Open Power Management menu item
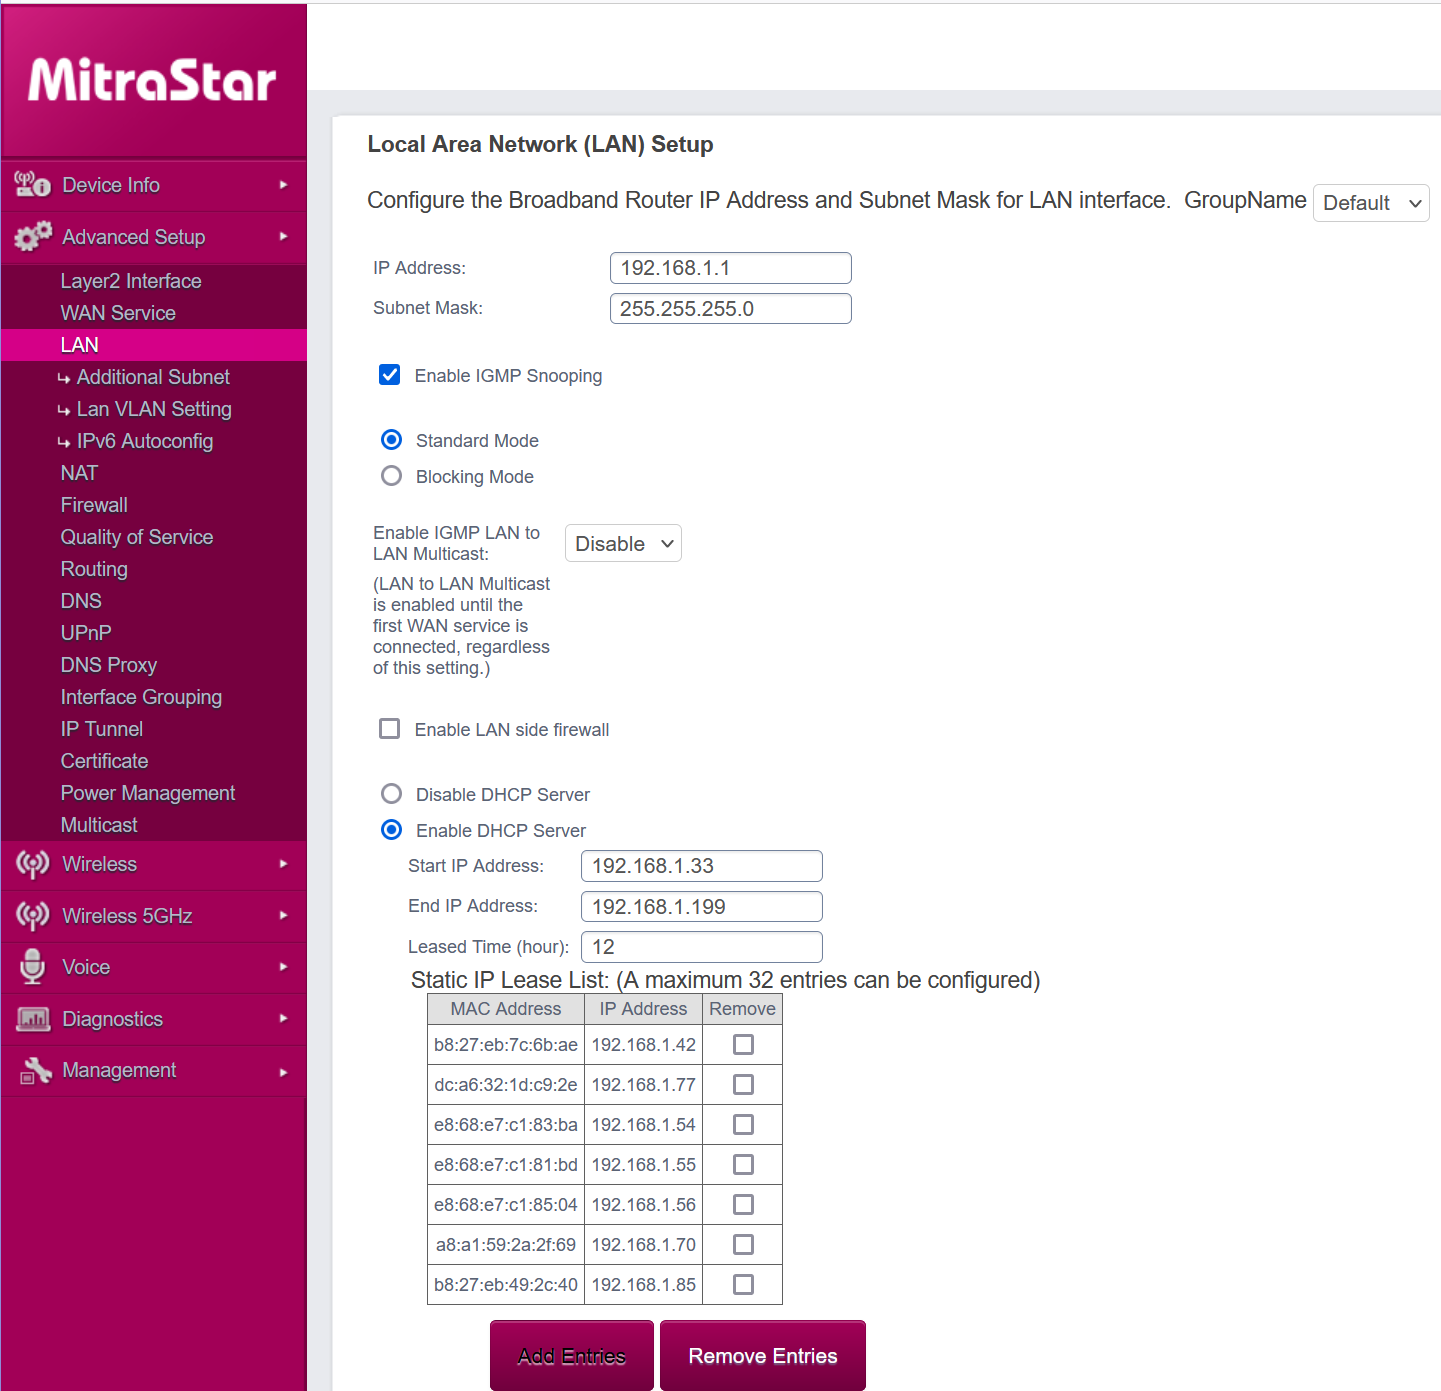This screenshot has height=1391, width=1441. tap(148, 793)
